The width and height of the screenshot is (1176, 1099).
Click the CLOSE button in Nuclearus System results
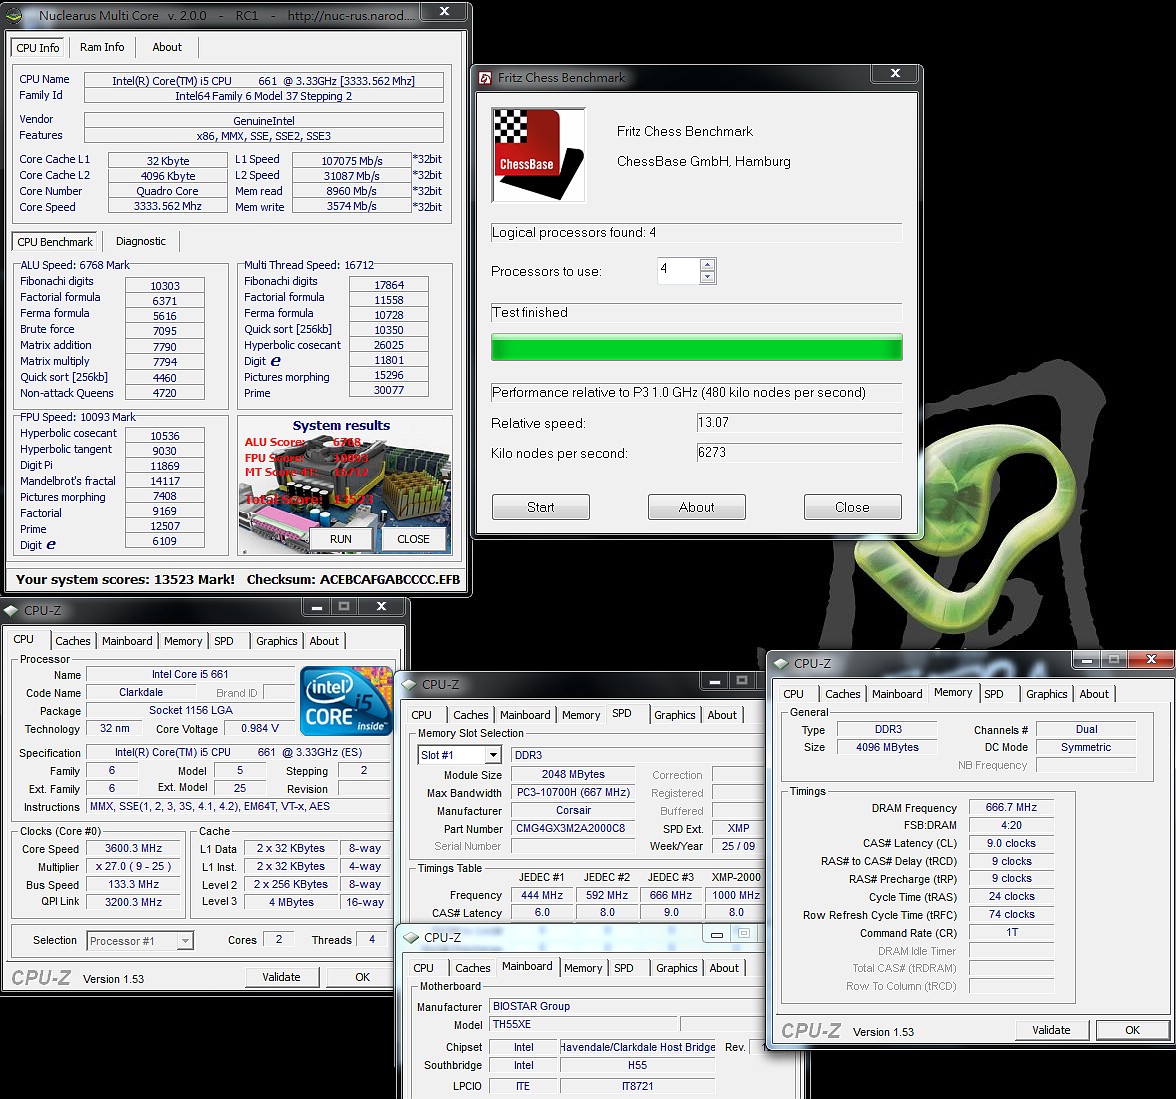pyautogui.click(x=413, y=539)
